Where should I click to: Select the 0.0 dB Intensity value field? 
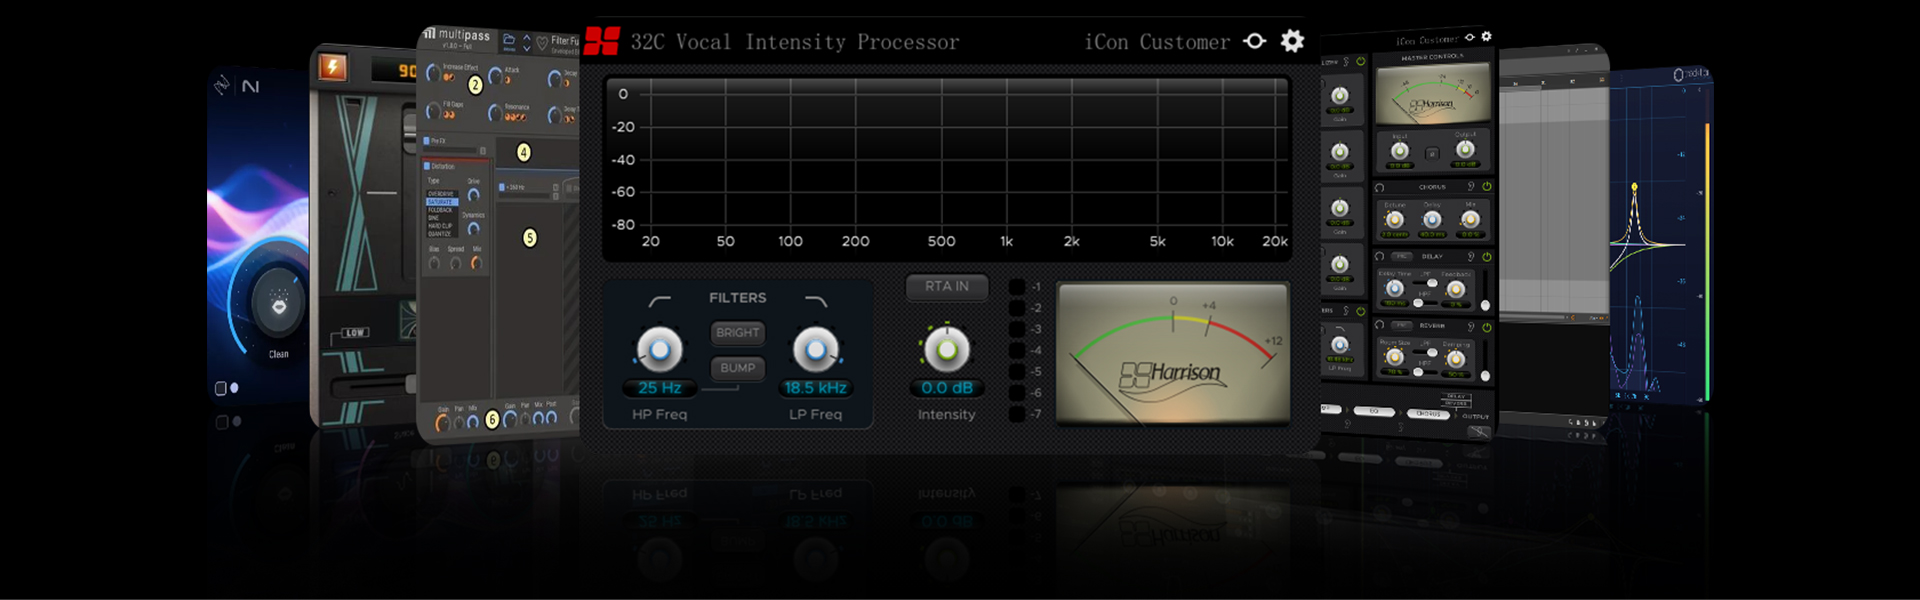(946, 388)
